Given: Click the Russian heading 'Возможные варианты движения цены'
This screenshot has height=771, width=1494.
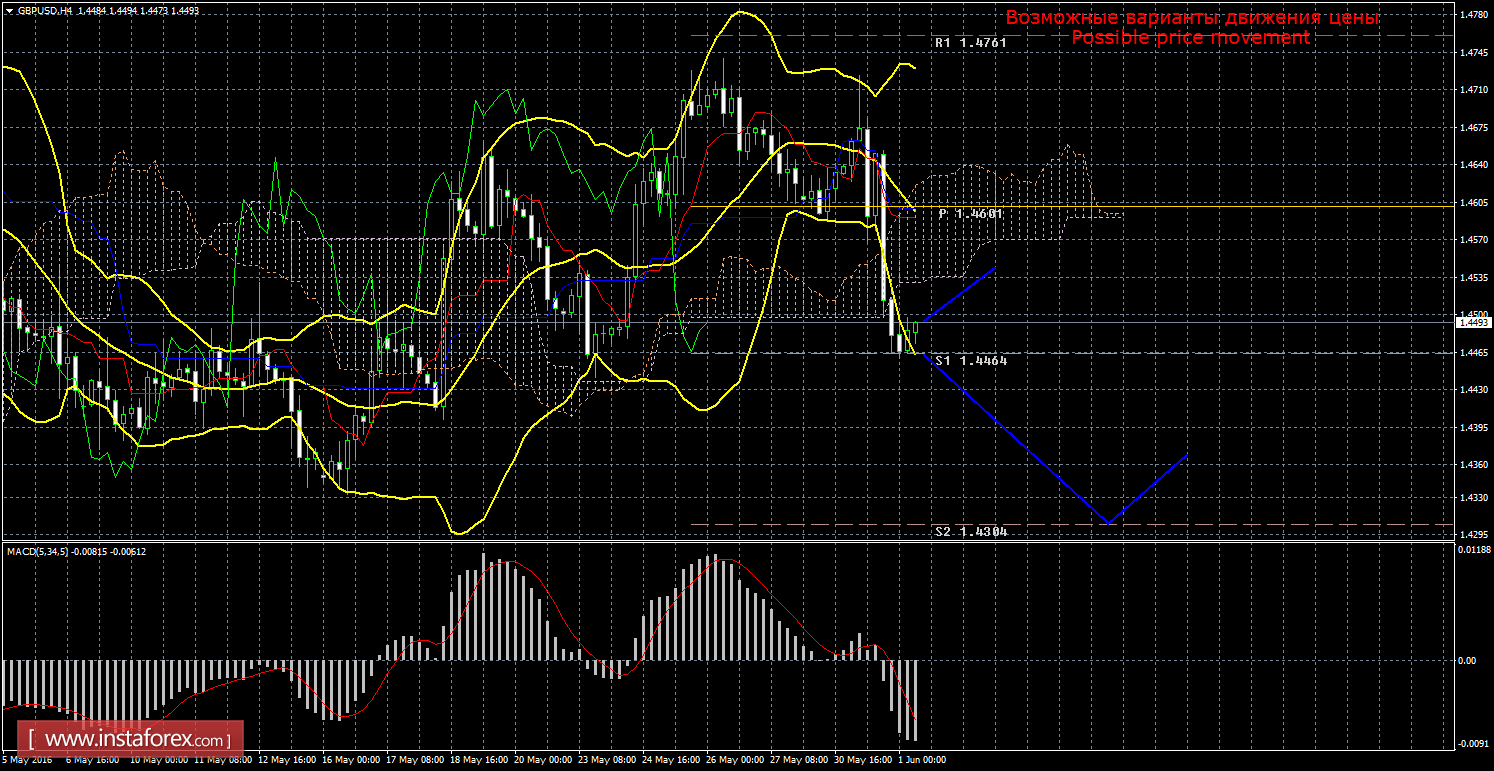Looking at the screenshot, I should click(1192, 18).
